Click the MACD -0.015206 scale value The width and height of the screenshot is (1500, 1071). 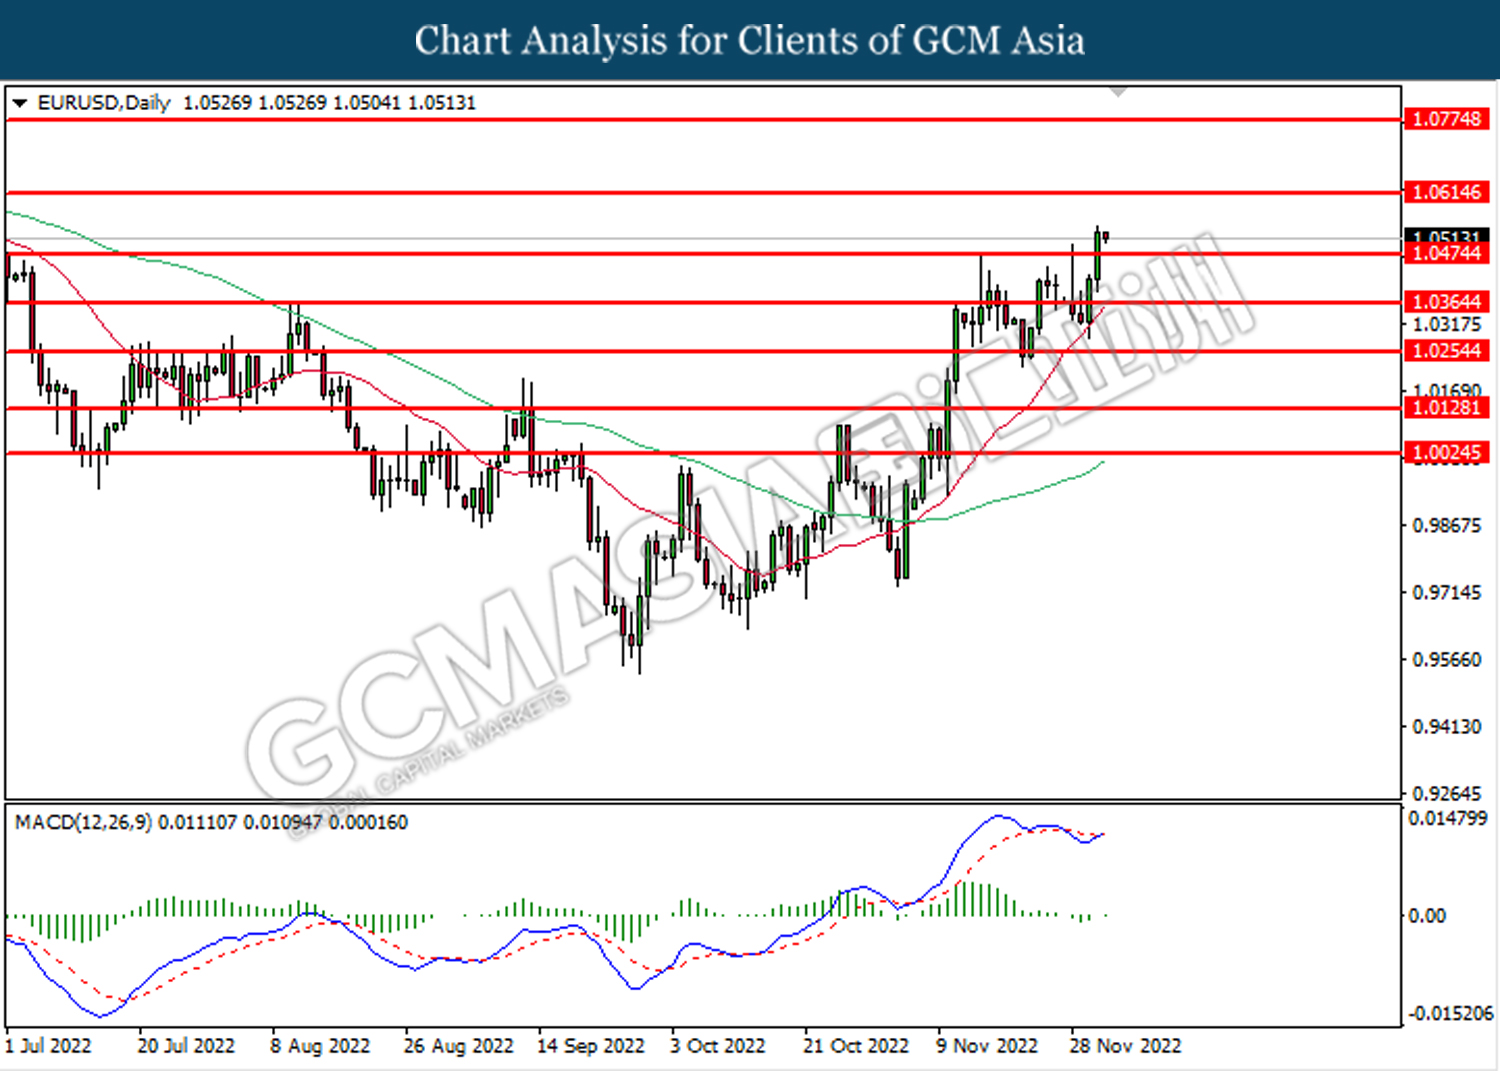(1450, 1014)
